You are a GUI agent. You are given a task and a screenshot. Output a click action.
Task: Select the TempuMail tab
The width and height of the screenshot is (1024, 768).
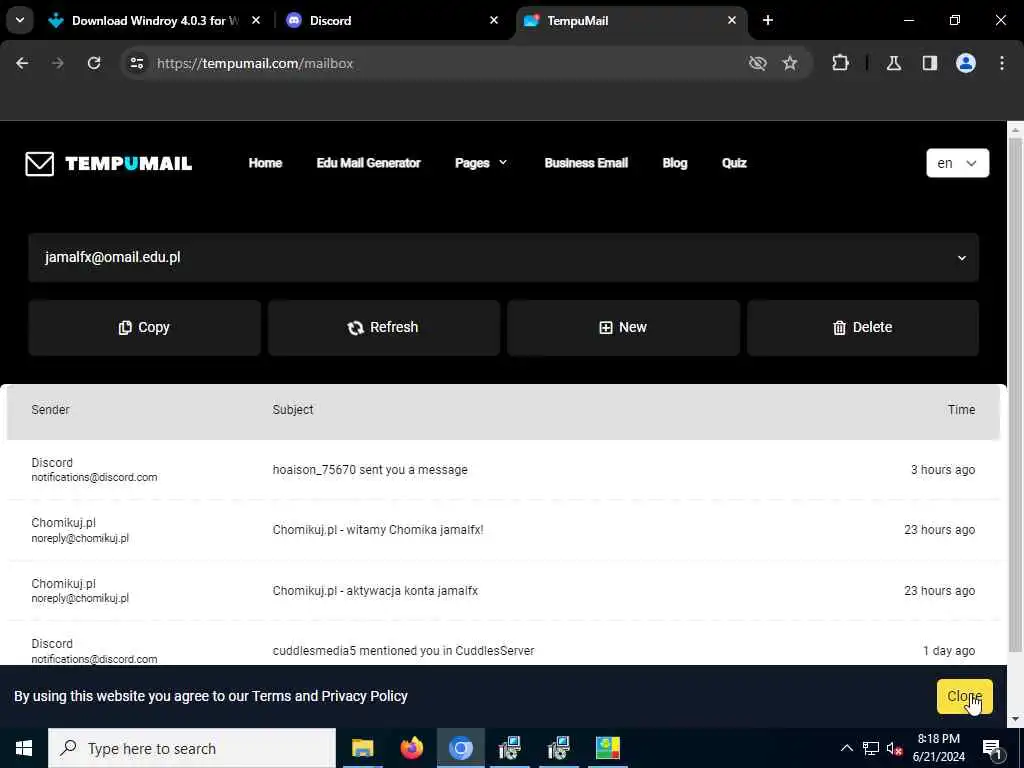click(x=631, y=20)
